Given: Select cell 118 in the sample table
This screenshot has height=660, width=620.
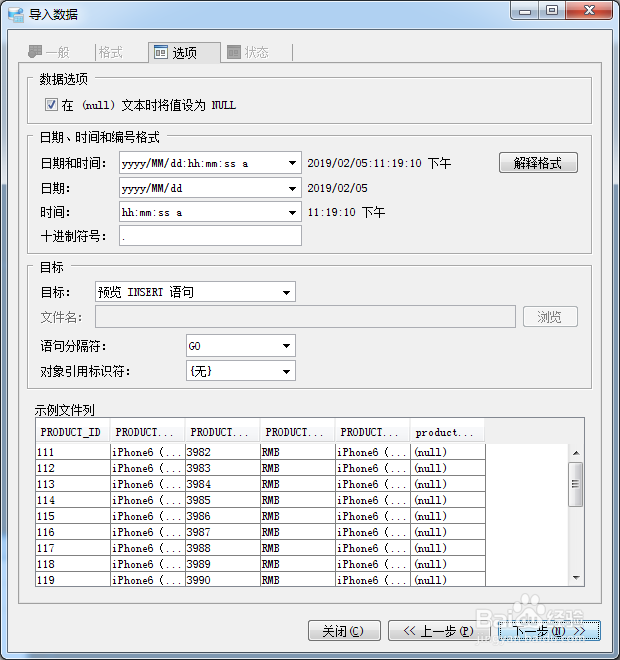Looking at the screenshot, I should pos(73,564).
